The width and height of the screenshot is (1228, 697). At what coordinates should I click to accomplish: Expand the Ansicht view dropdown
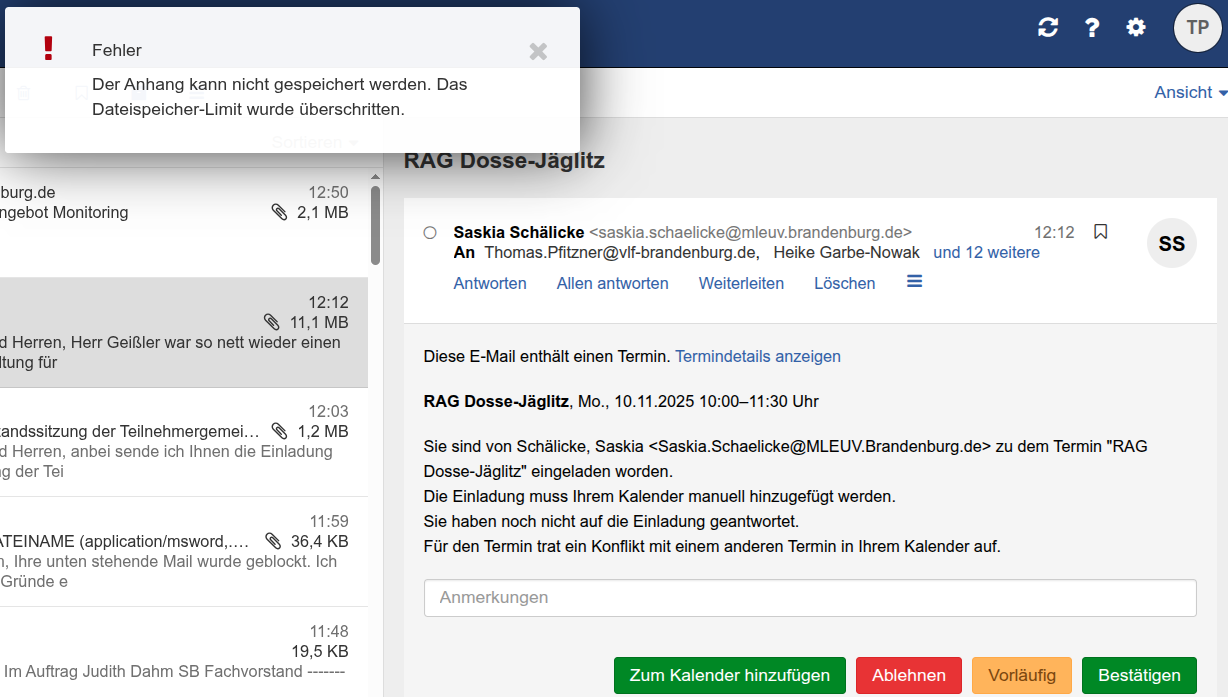click(1190, 92)
